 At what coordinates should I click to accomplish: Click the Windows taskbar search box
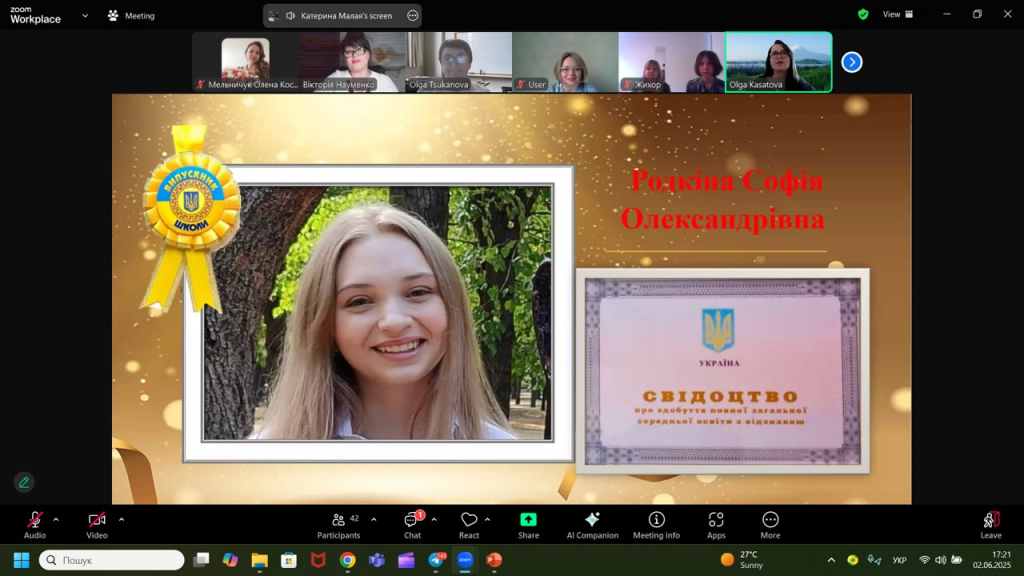pos(112,560)
